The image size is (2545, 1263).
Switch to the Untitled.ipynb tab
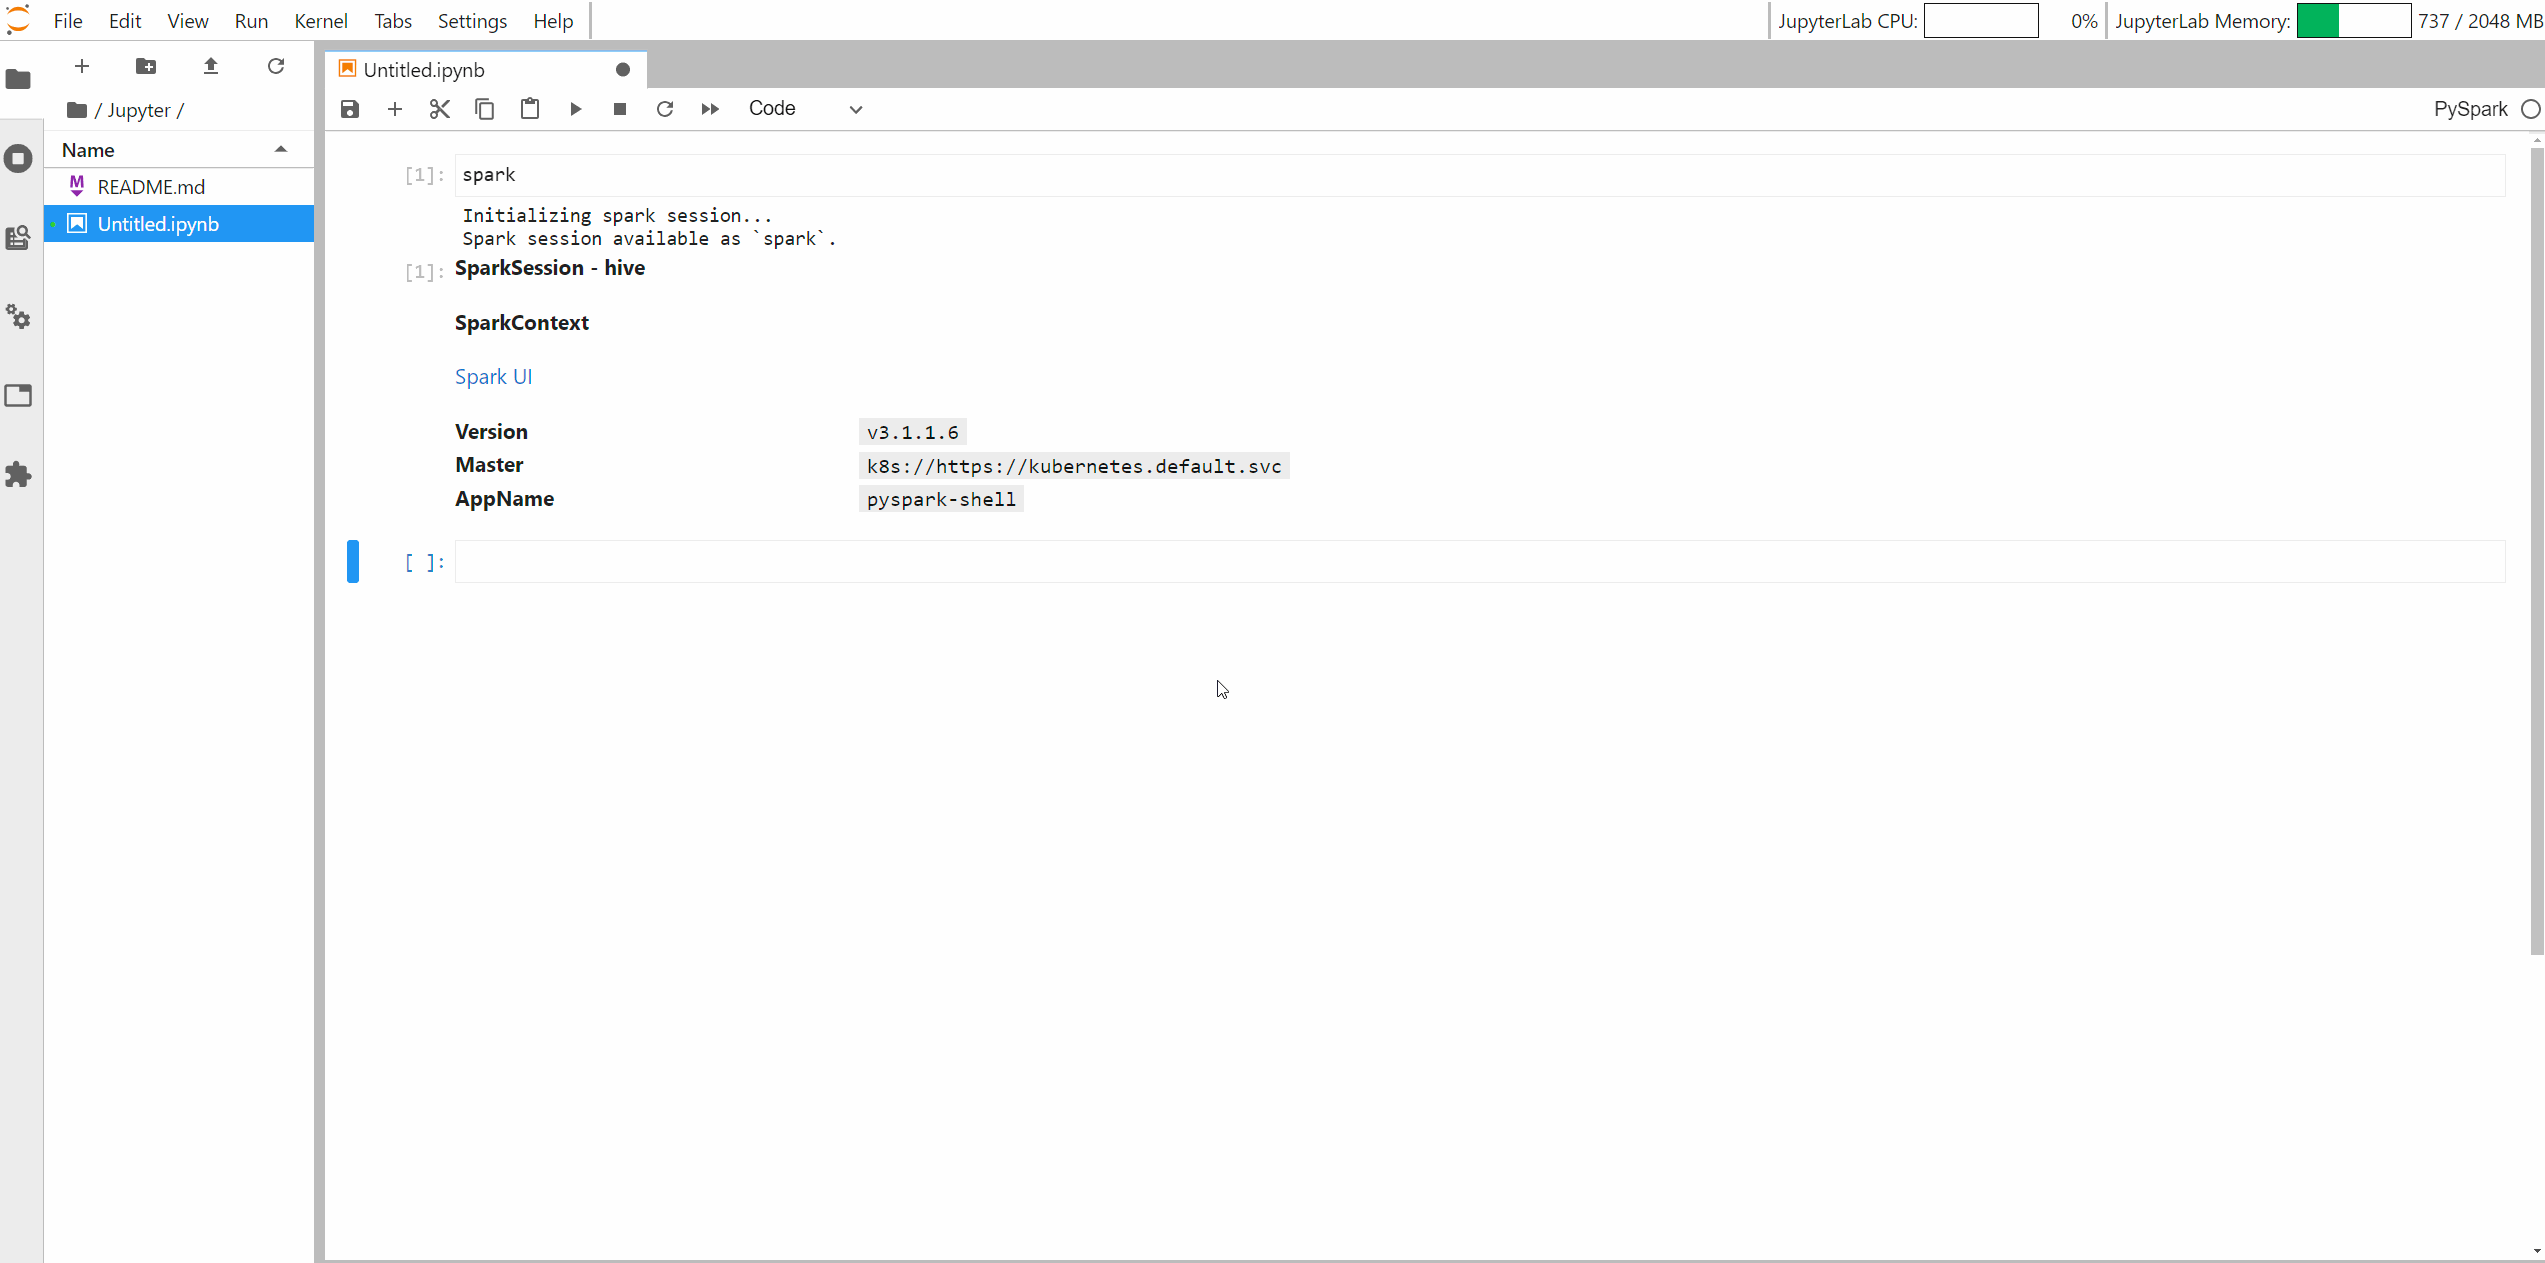[424, 69]
